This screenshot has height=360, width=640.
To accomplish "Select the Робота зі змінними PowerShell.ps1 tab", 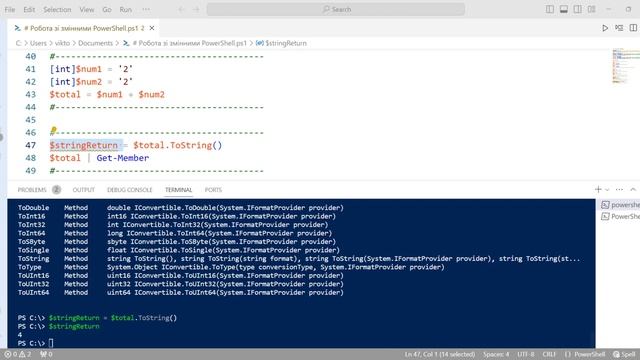I will pos(84,28).
